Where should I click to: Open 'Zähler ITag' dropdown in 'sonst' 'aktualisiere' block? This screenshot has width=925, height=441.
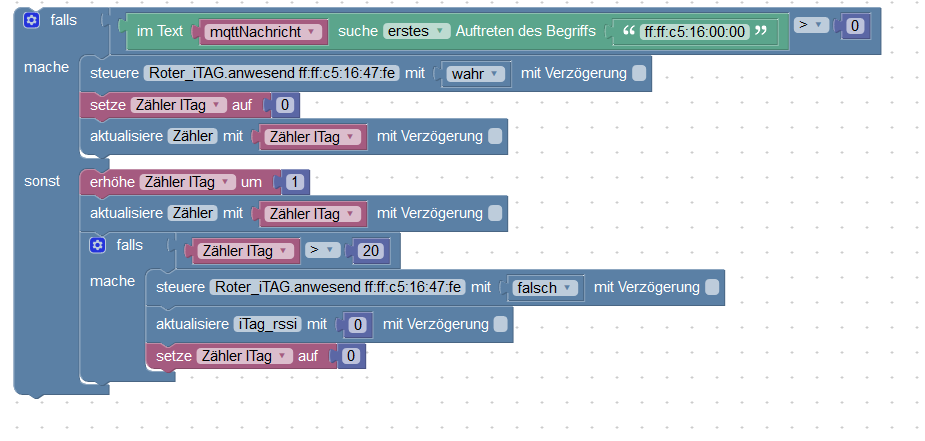pos(311,213)
